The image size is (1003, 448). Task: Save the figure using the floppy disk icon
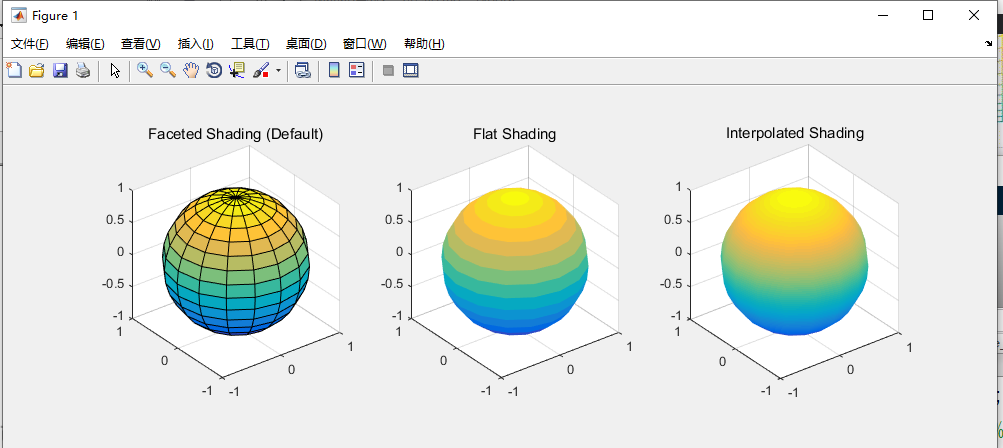tap(60, 70)
